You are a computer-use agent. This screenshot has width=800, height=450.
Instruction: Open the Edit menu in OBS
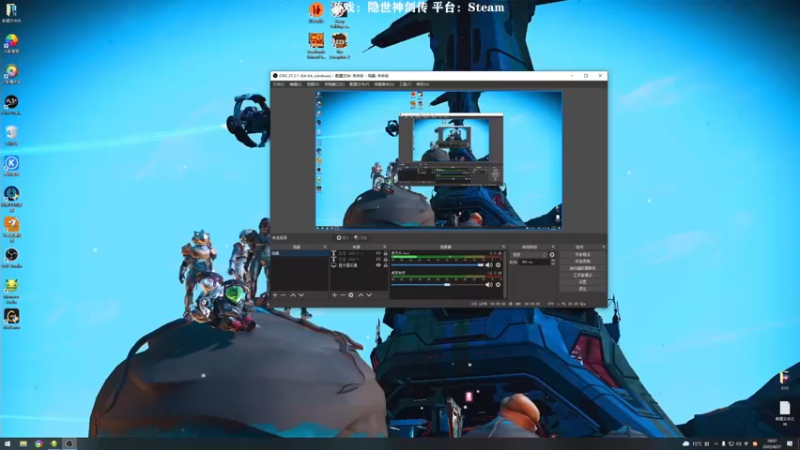click(x=295, y=84)
